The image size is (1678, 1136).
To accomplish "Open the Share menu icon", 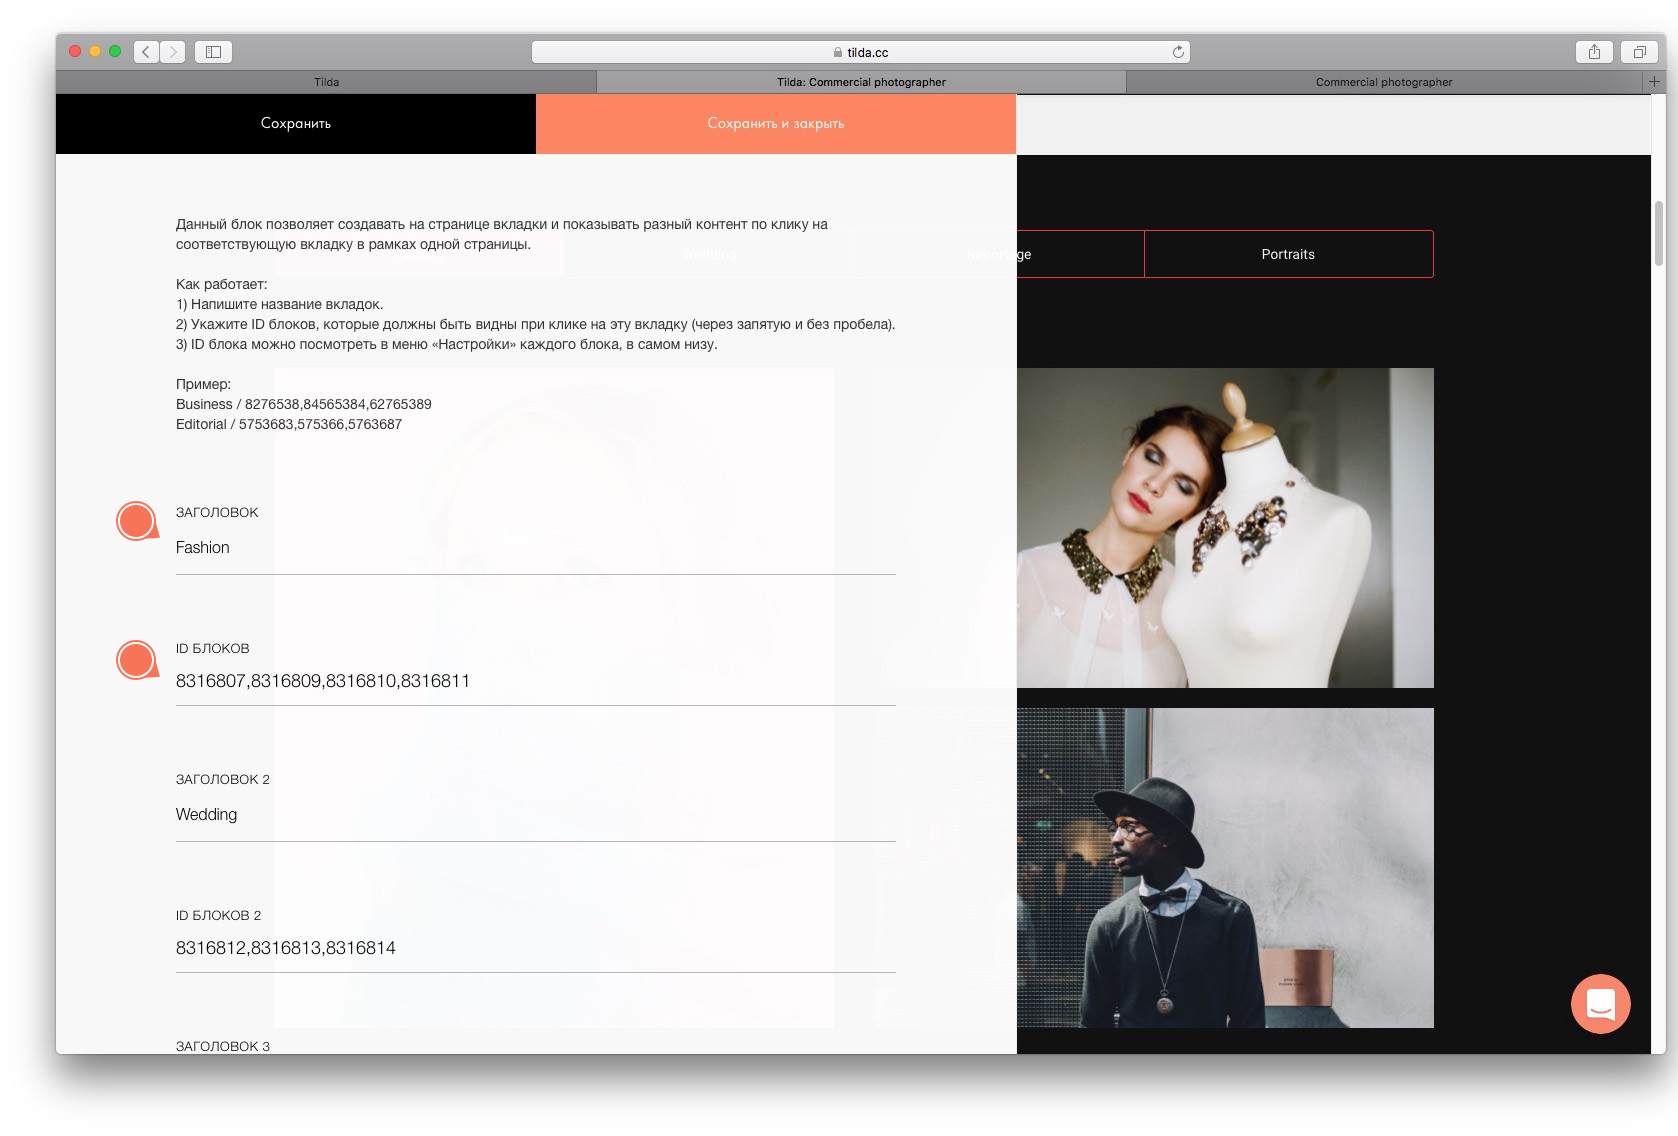I will pyautogui.click(x=1594, y=52).
